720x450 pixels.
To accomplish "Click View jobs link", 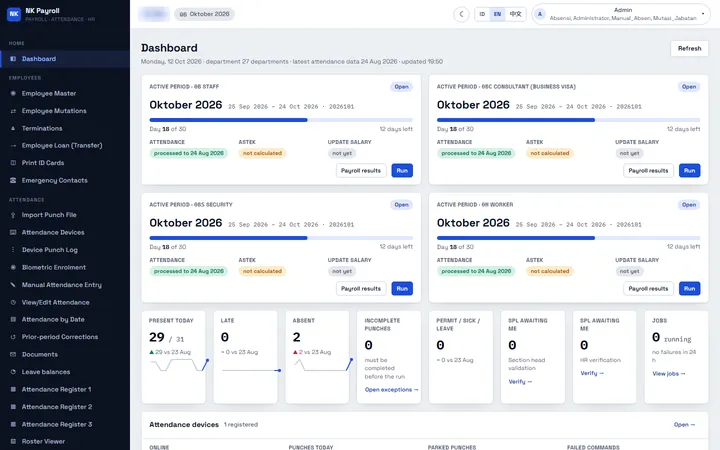I will (669, 374).
